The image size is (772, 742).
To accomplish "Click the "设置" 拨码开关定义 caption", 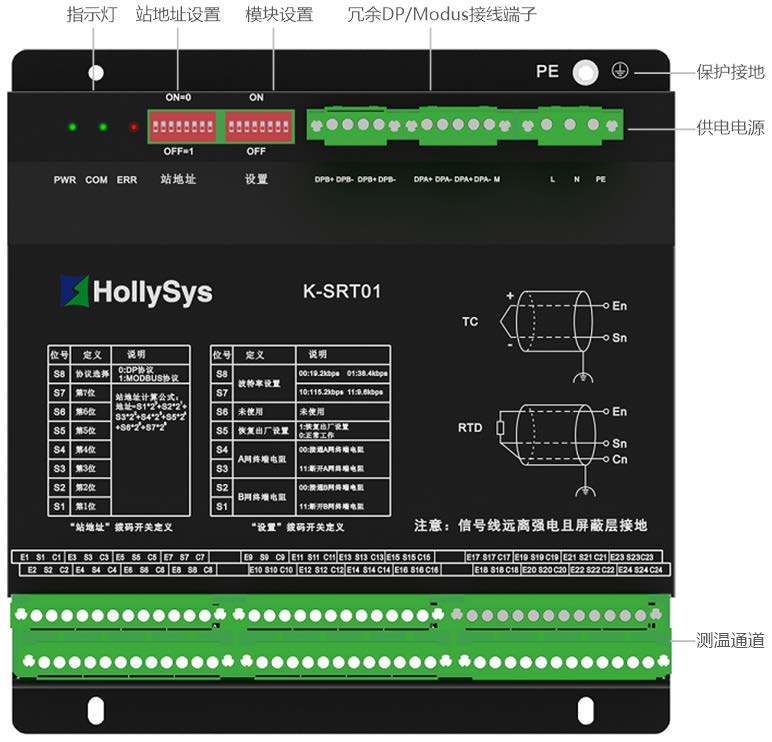I will tap(297, 527).
